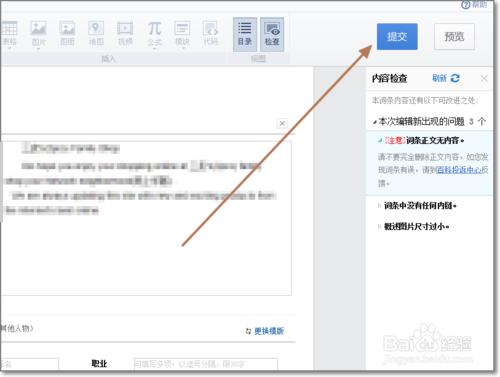500x377 pixels.
Task: Close the 内容检查 panel
Action: pos(484,78)
